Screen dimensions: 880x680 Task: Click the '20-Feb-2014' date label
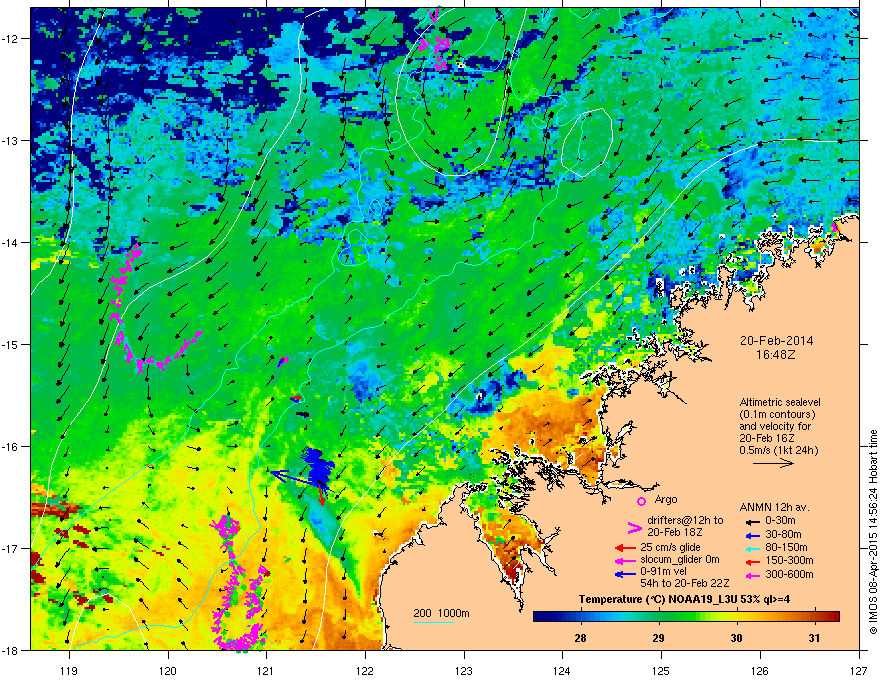[776, 341]
